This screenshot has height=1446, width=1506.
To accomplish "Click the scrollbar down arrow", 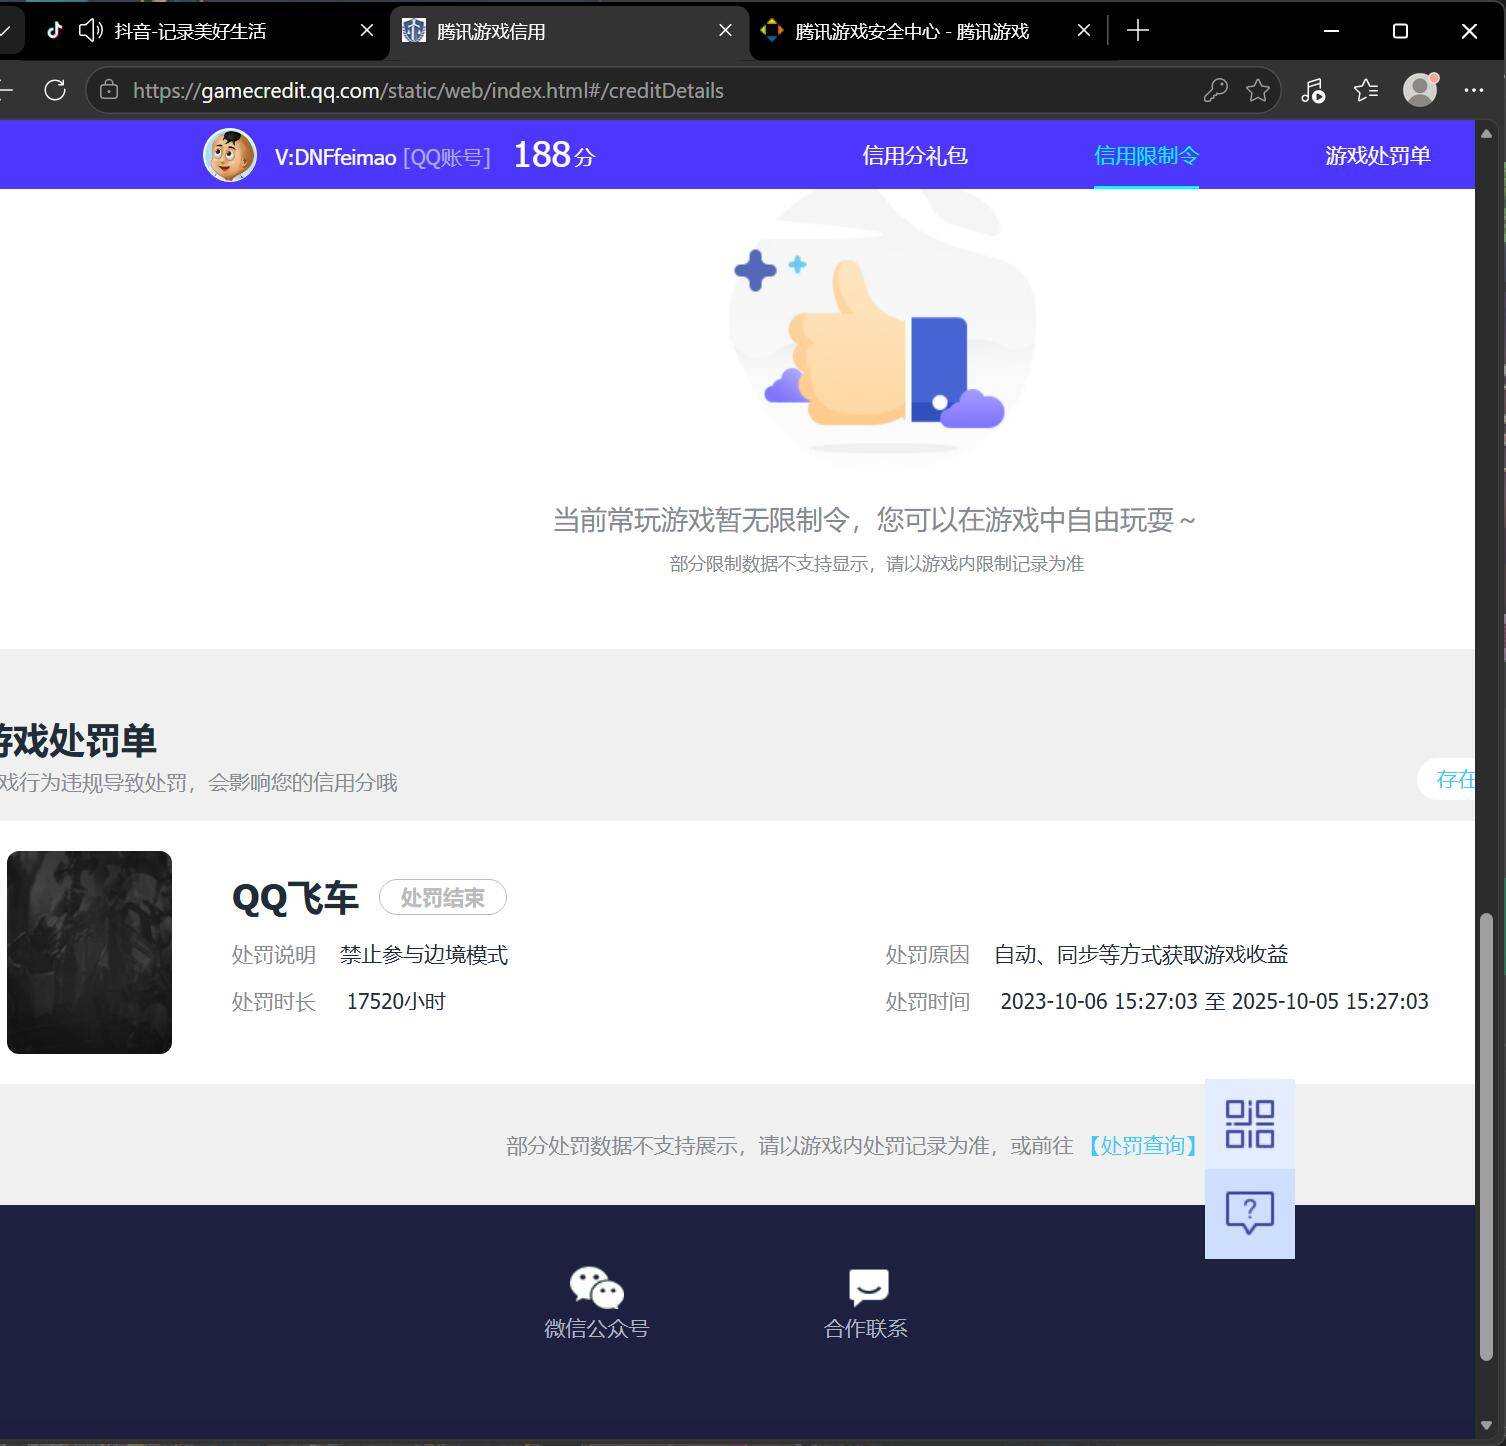I will tap(1488, 1426).
